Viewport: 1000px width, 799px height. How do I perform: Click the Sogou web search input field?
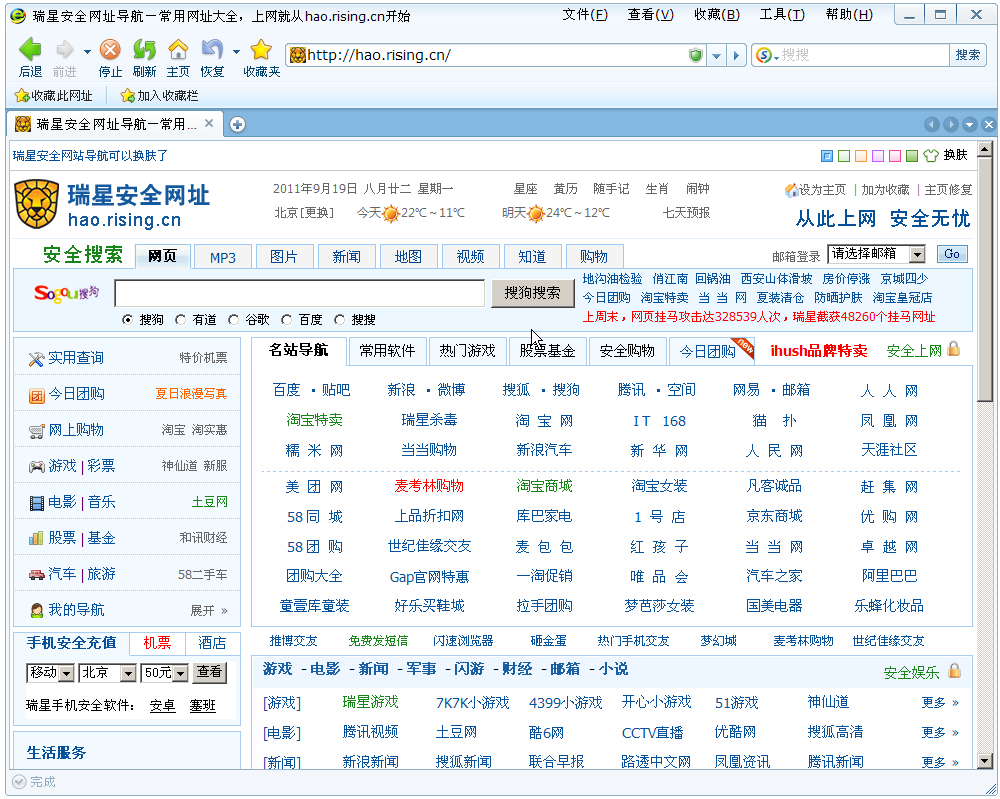pos(300,293)
